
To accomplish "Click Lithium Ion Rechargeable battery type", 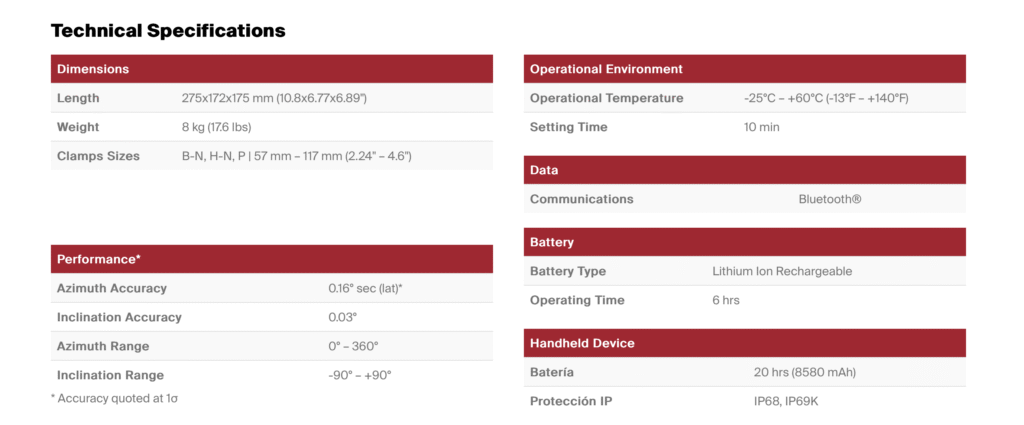I will click(782, 271).
